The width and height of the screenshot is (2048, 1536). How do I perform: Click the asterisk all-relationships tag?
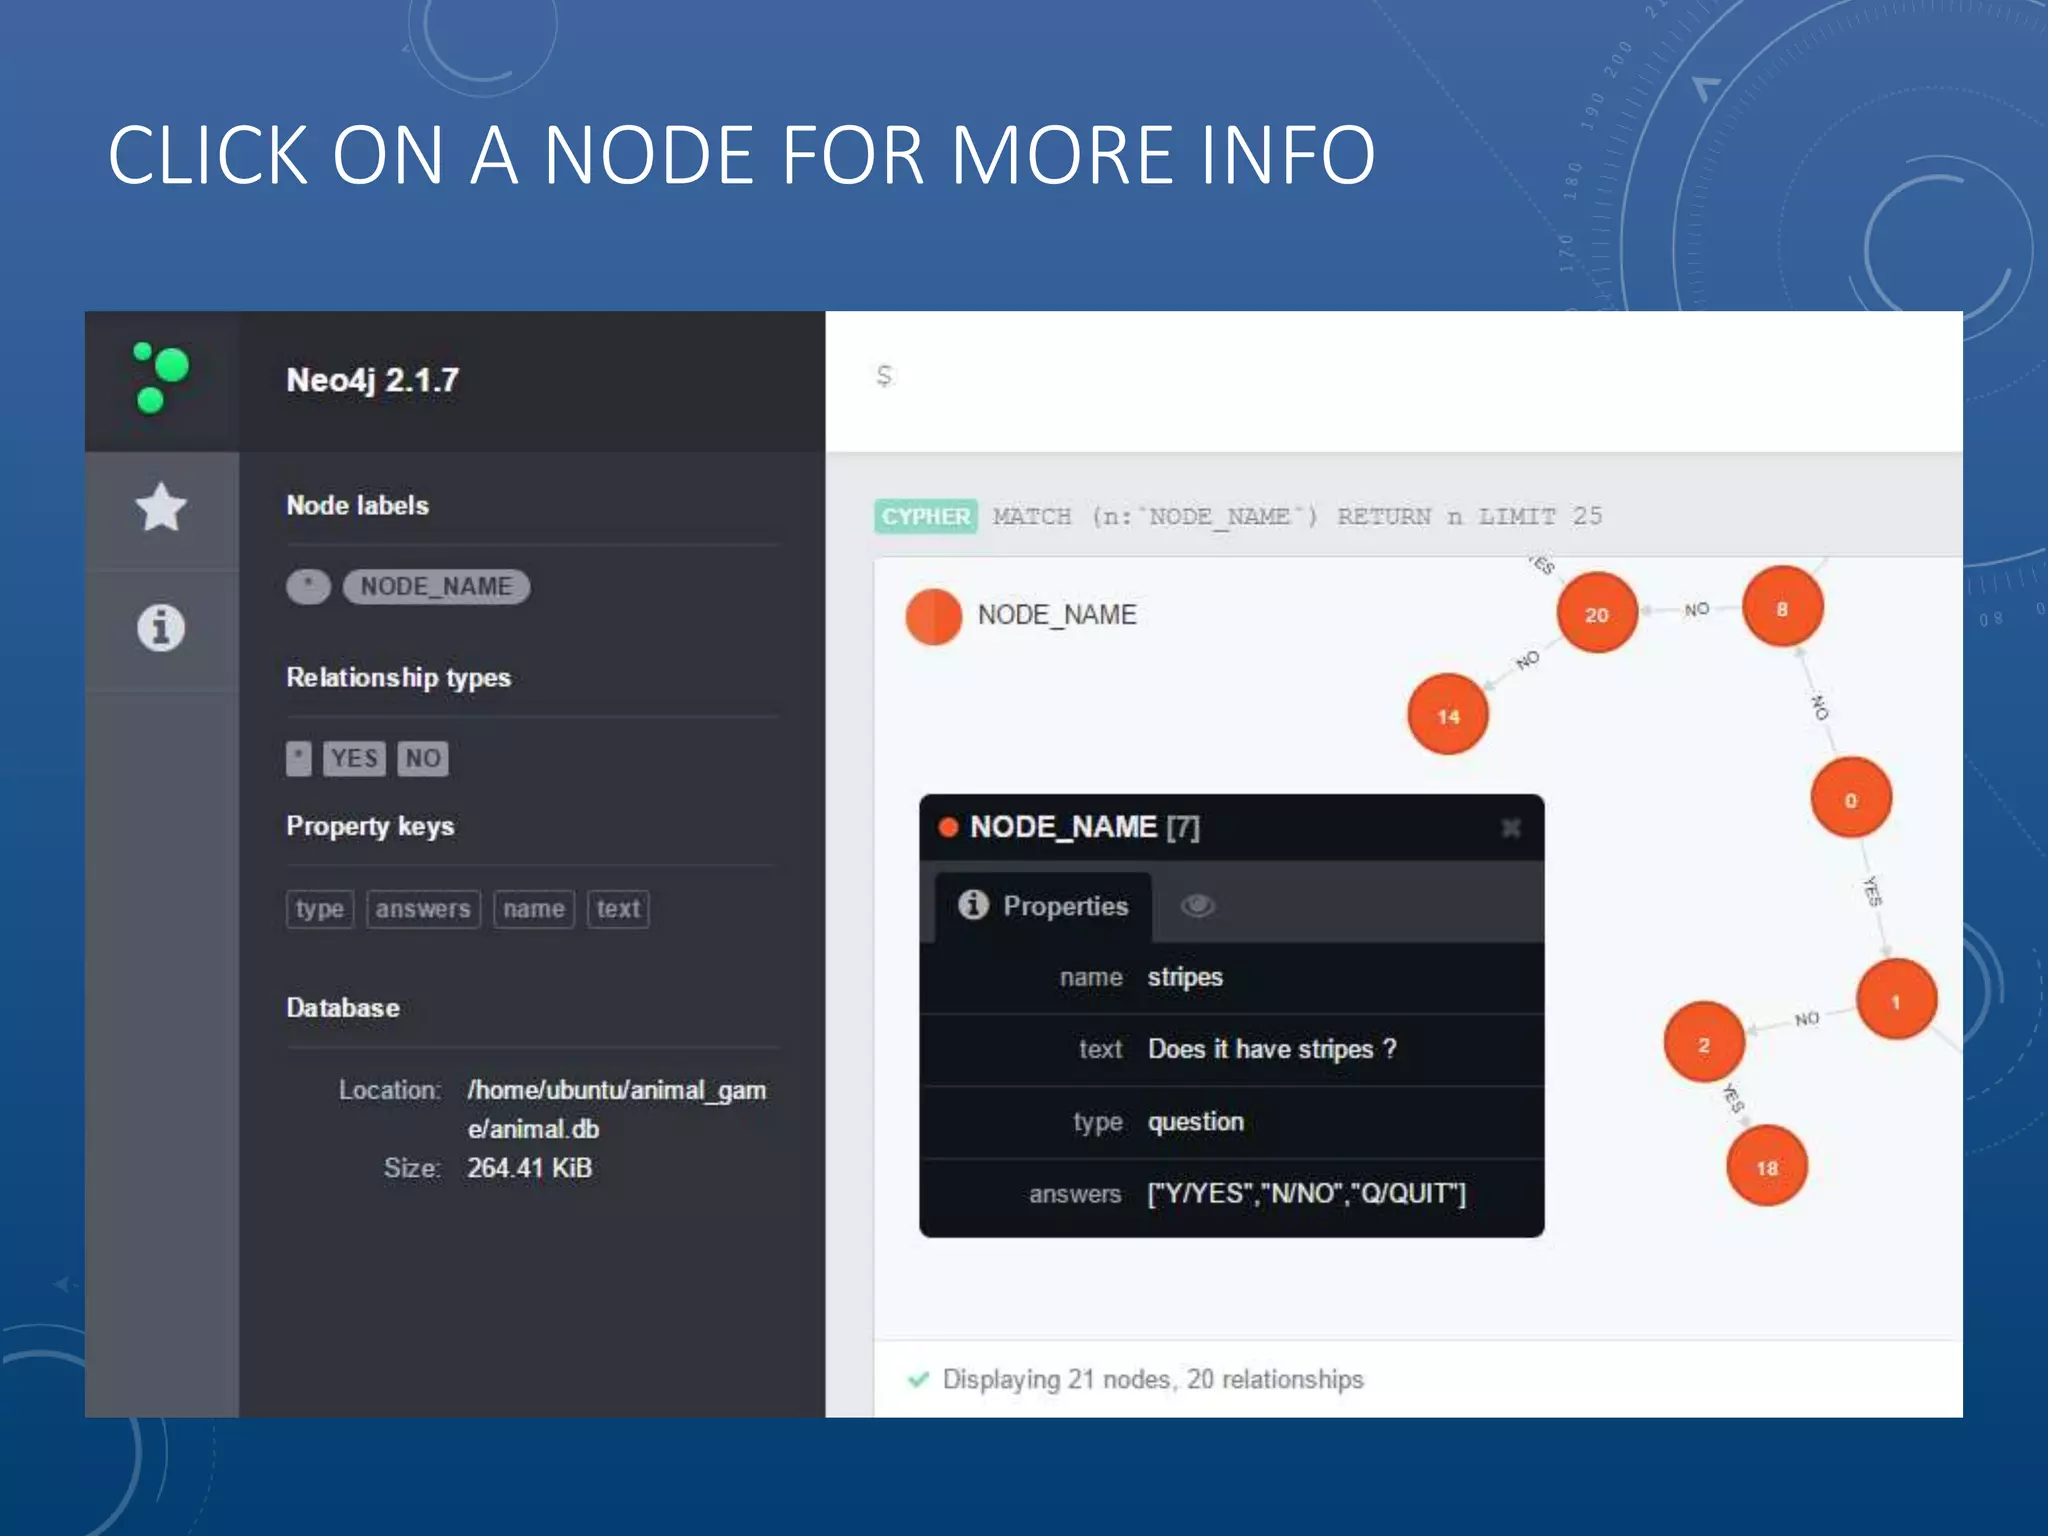point(298,758)
